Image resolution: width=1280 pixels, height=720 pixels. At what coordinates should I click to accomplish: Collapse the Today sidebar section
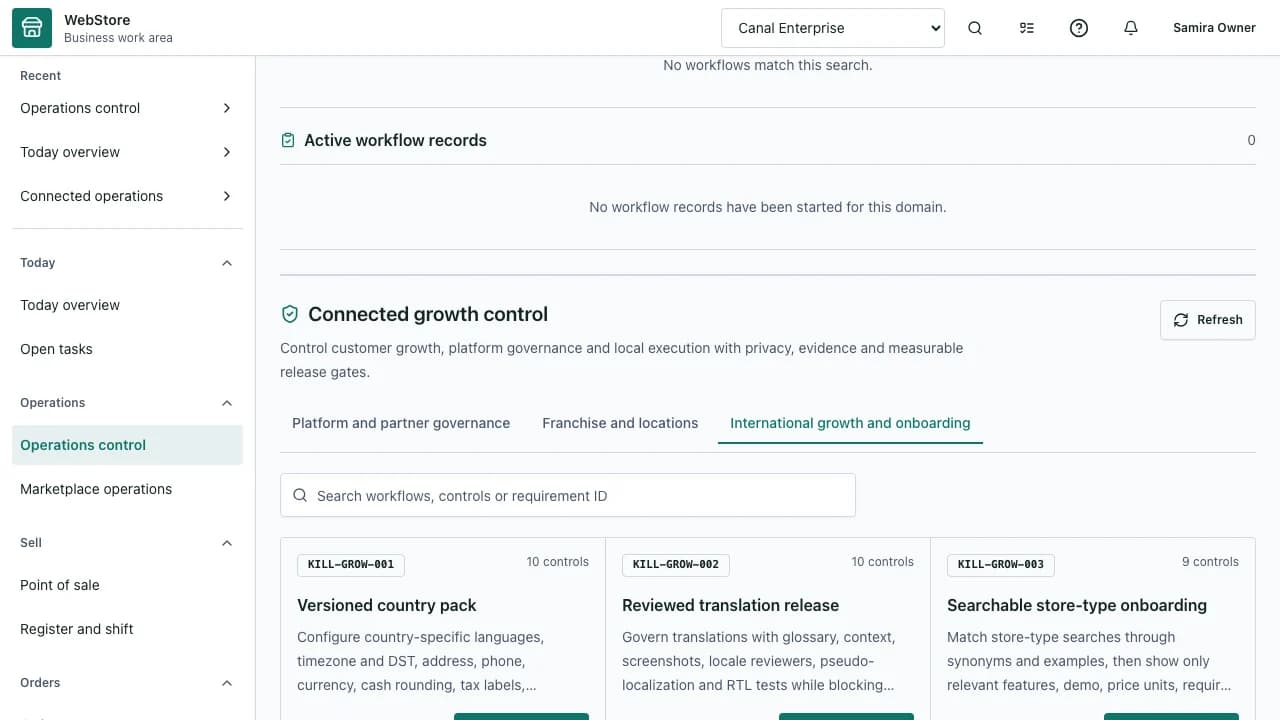click(x=227, y=263)
